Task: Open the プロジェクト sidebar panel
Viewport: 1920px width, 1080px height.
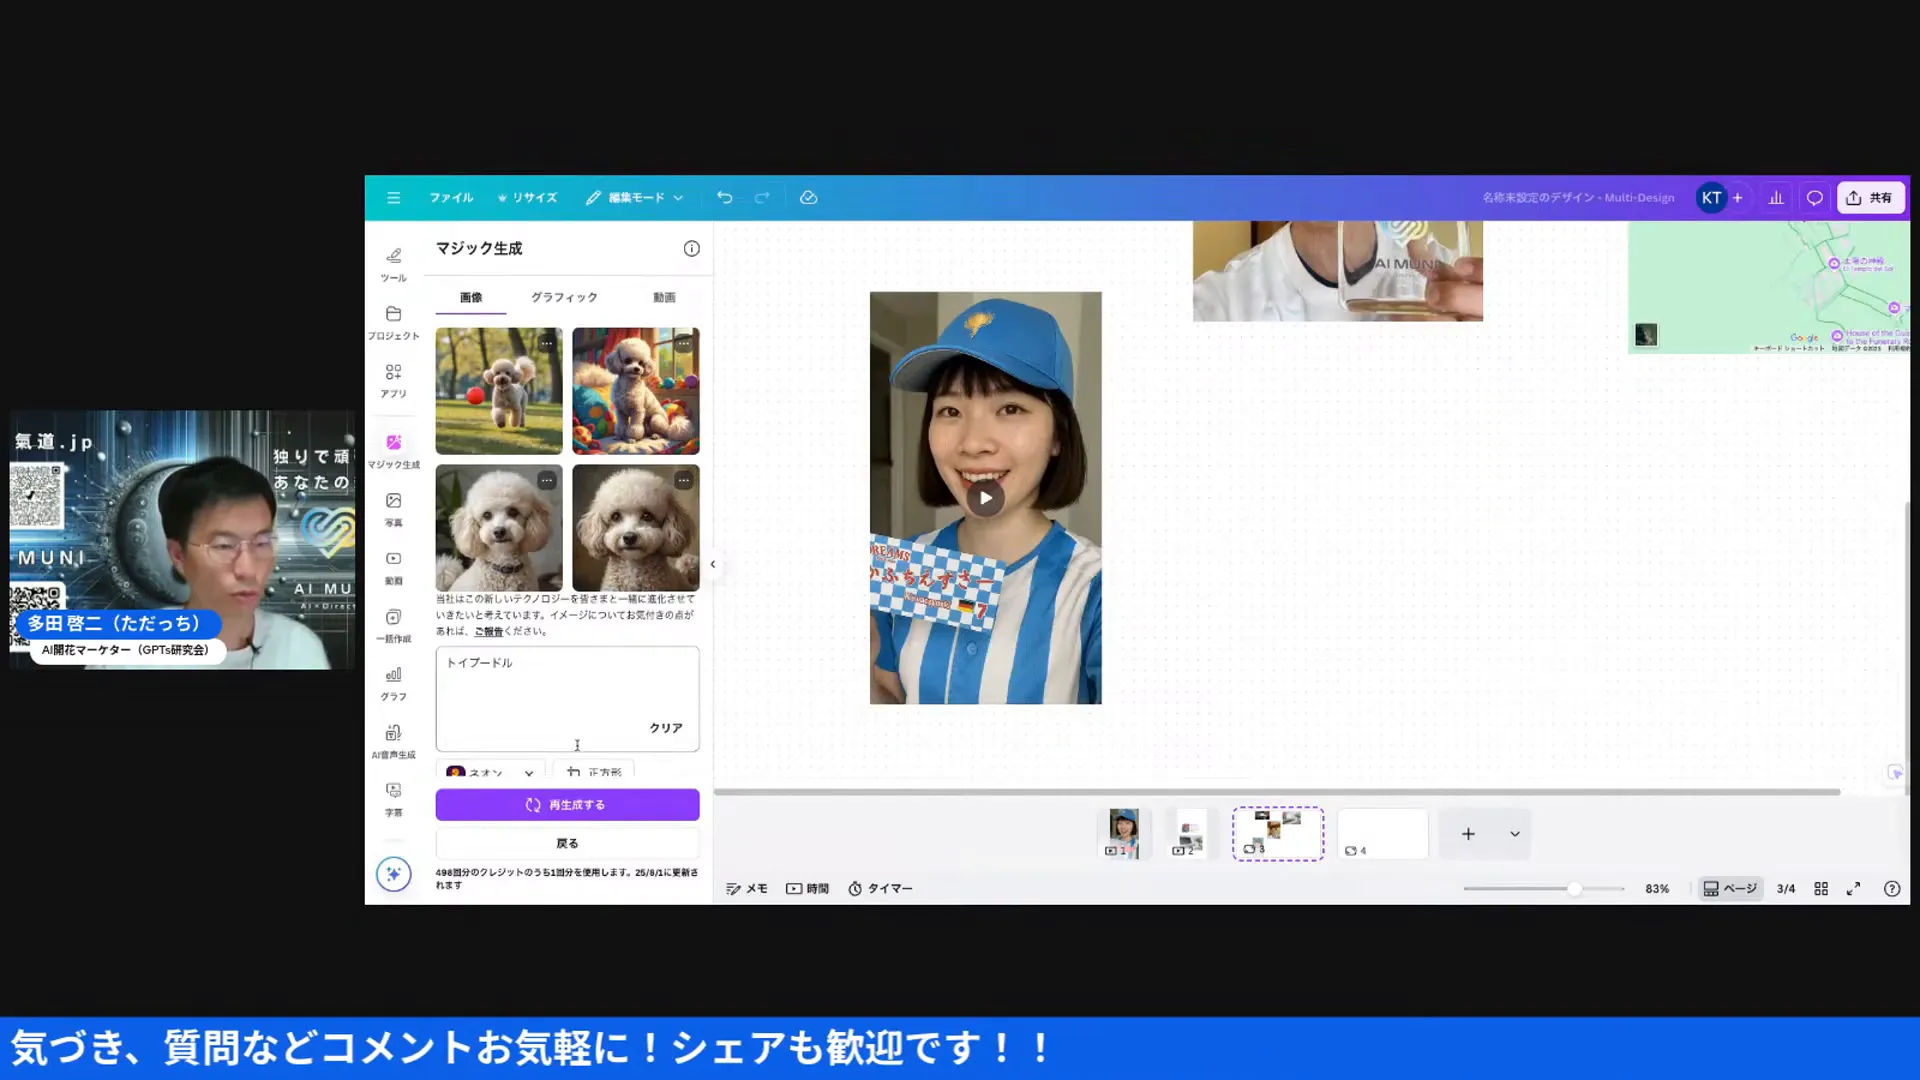Action: (x=394, y=322)
